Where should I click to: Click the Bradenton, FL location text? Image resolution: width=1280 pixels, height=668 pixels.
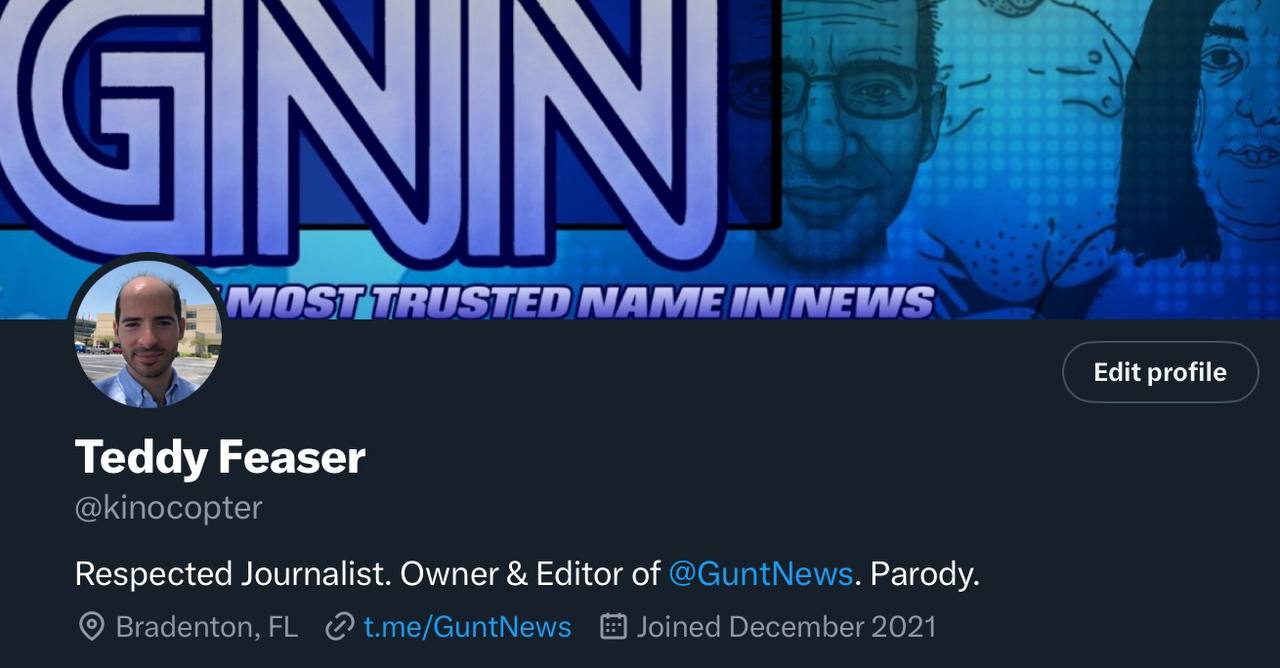click(207, 627)
